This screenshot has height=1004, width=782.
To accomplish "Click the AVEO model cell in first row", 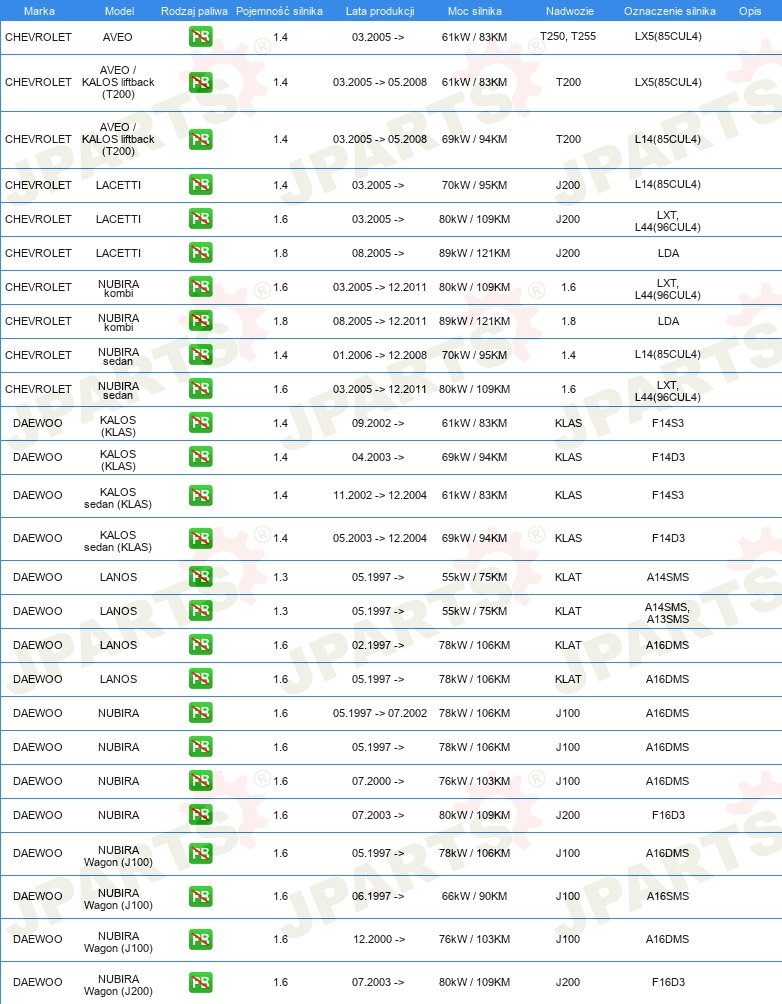I will point(118,37).
